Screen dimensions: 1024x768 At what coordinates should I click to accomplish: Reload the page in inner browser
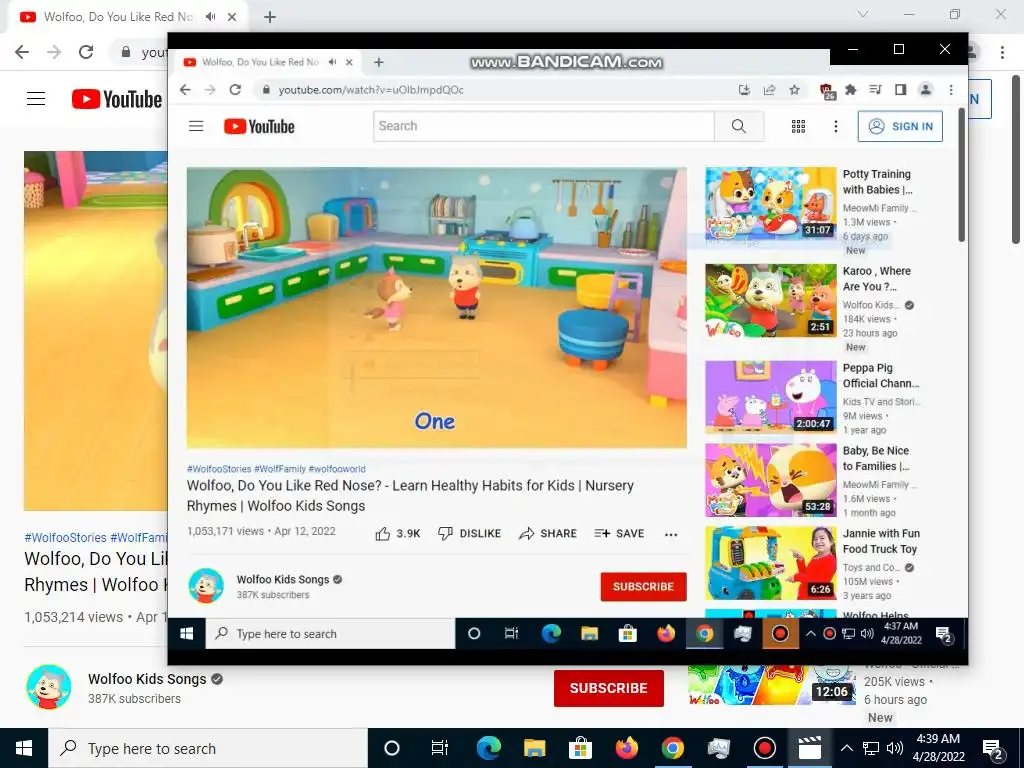tap(235, 90)
